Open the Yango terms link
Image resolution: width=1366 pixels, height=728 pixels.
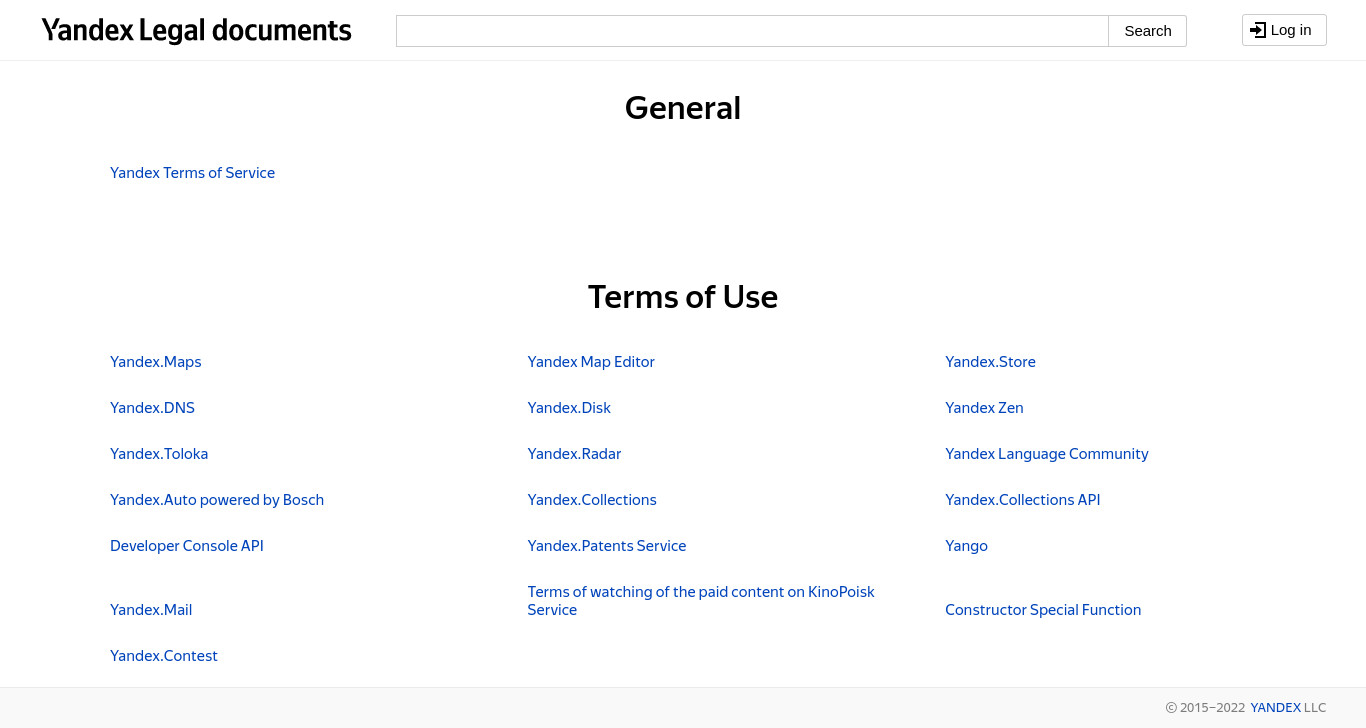(966, 546)
